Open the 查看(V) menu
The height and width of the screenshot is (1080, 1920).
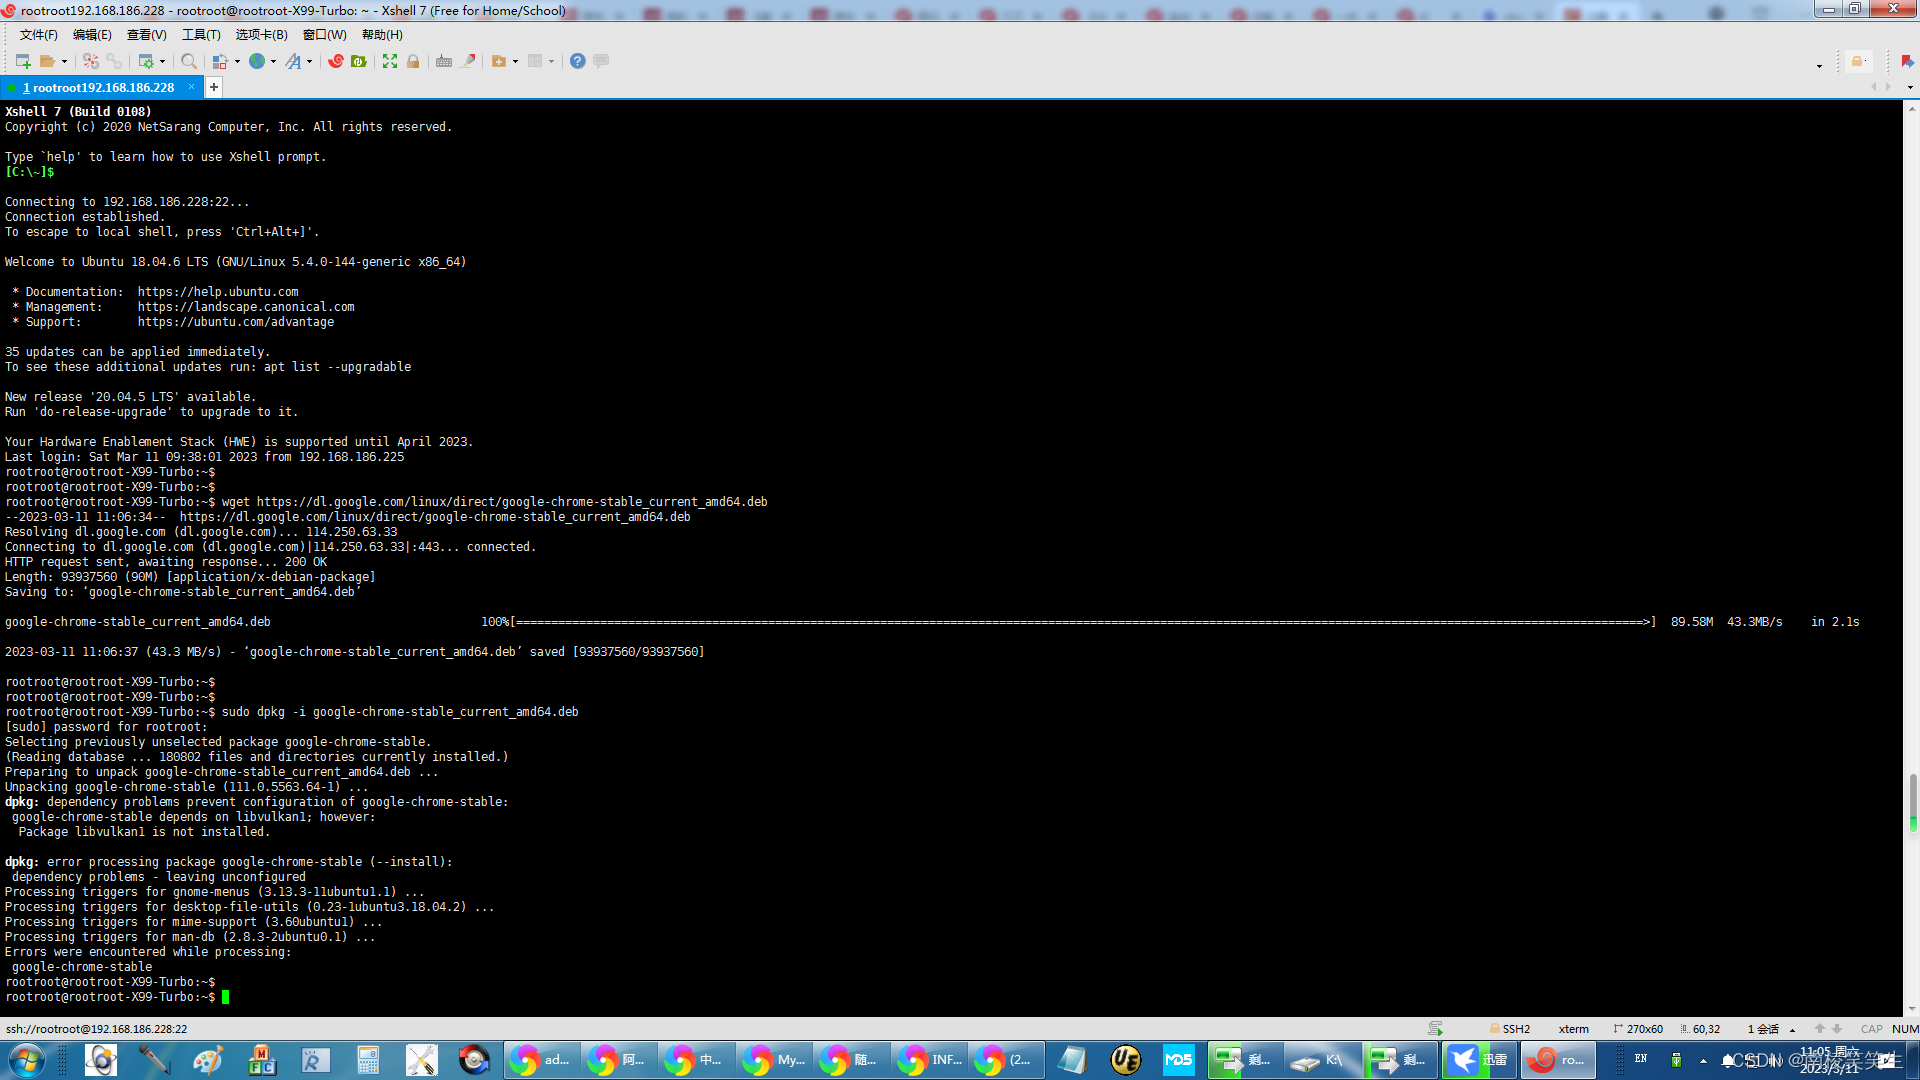coord(147,35)
